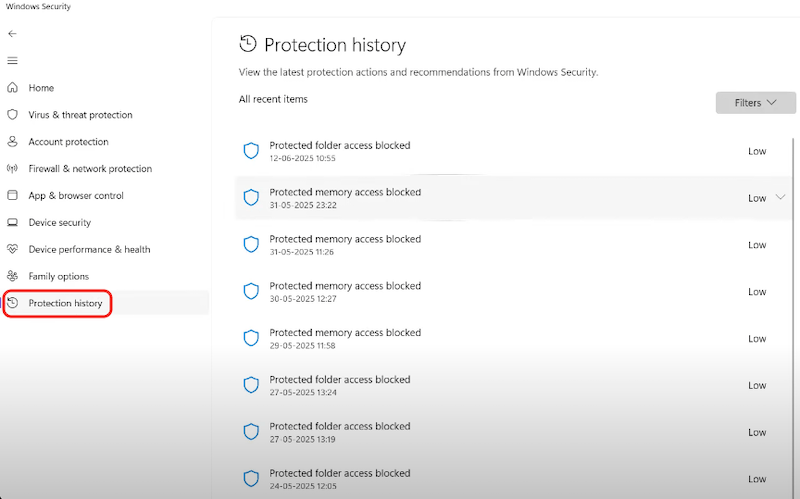800x499 pixels.
Task: Select the 24-05-2025 12:05 folder access entry
Action: 340,478
